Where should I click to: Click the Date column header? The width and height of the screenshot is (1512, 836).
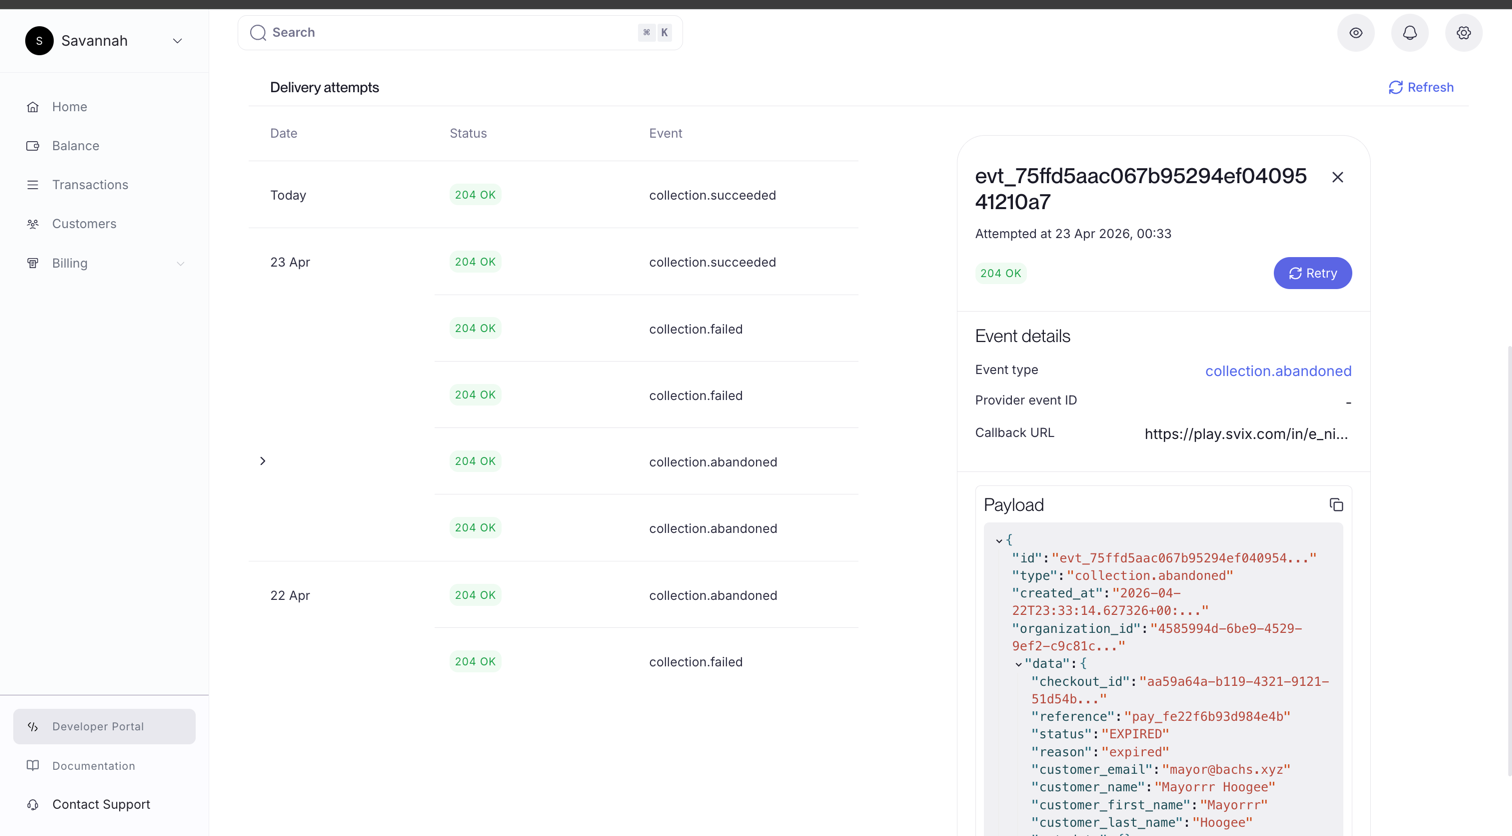coord(284,133)
